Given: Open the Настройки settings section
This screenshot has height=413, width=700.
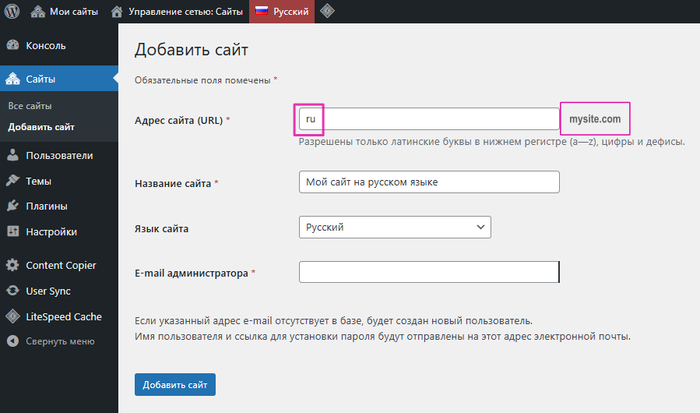Looking at the screenshot, I should coord(51,232).
